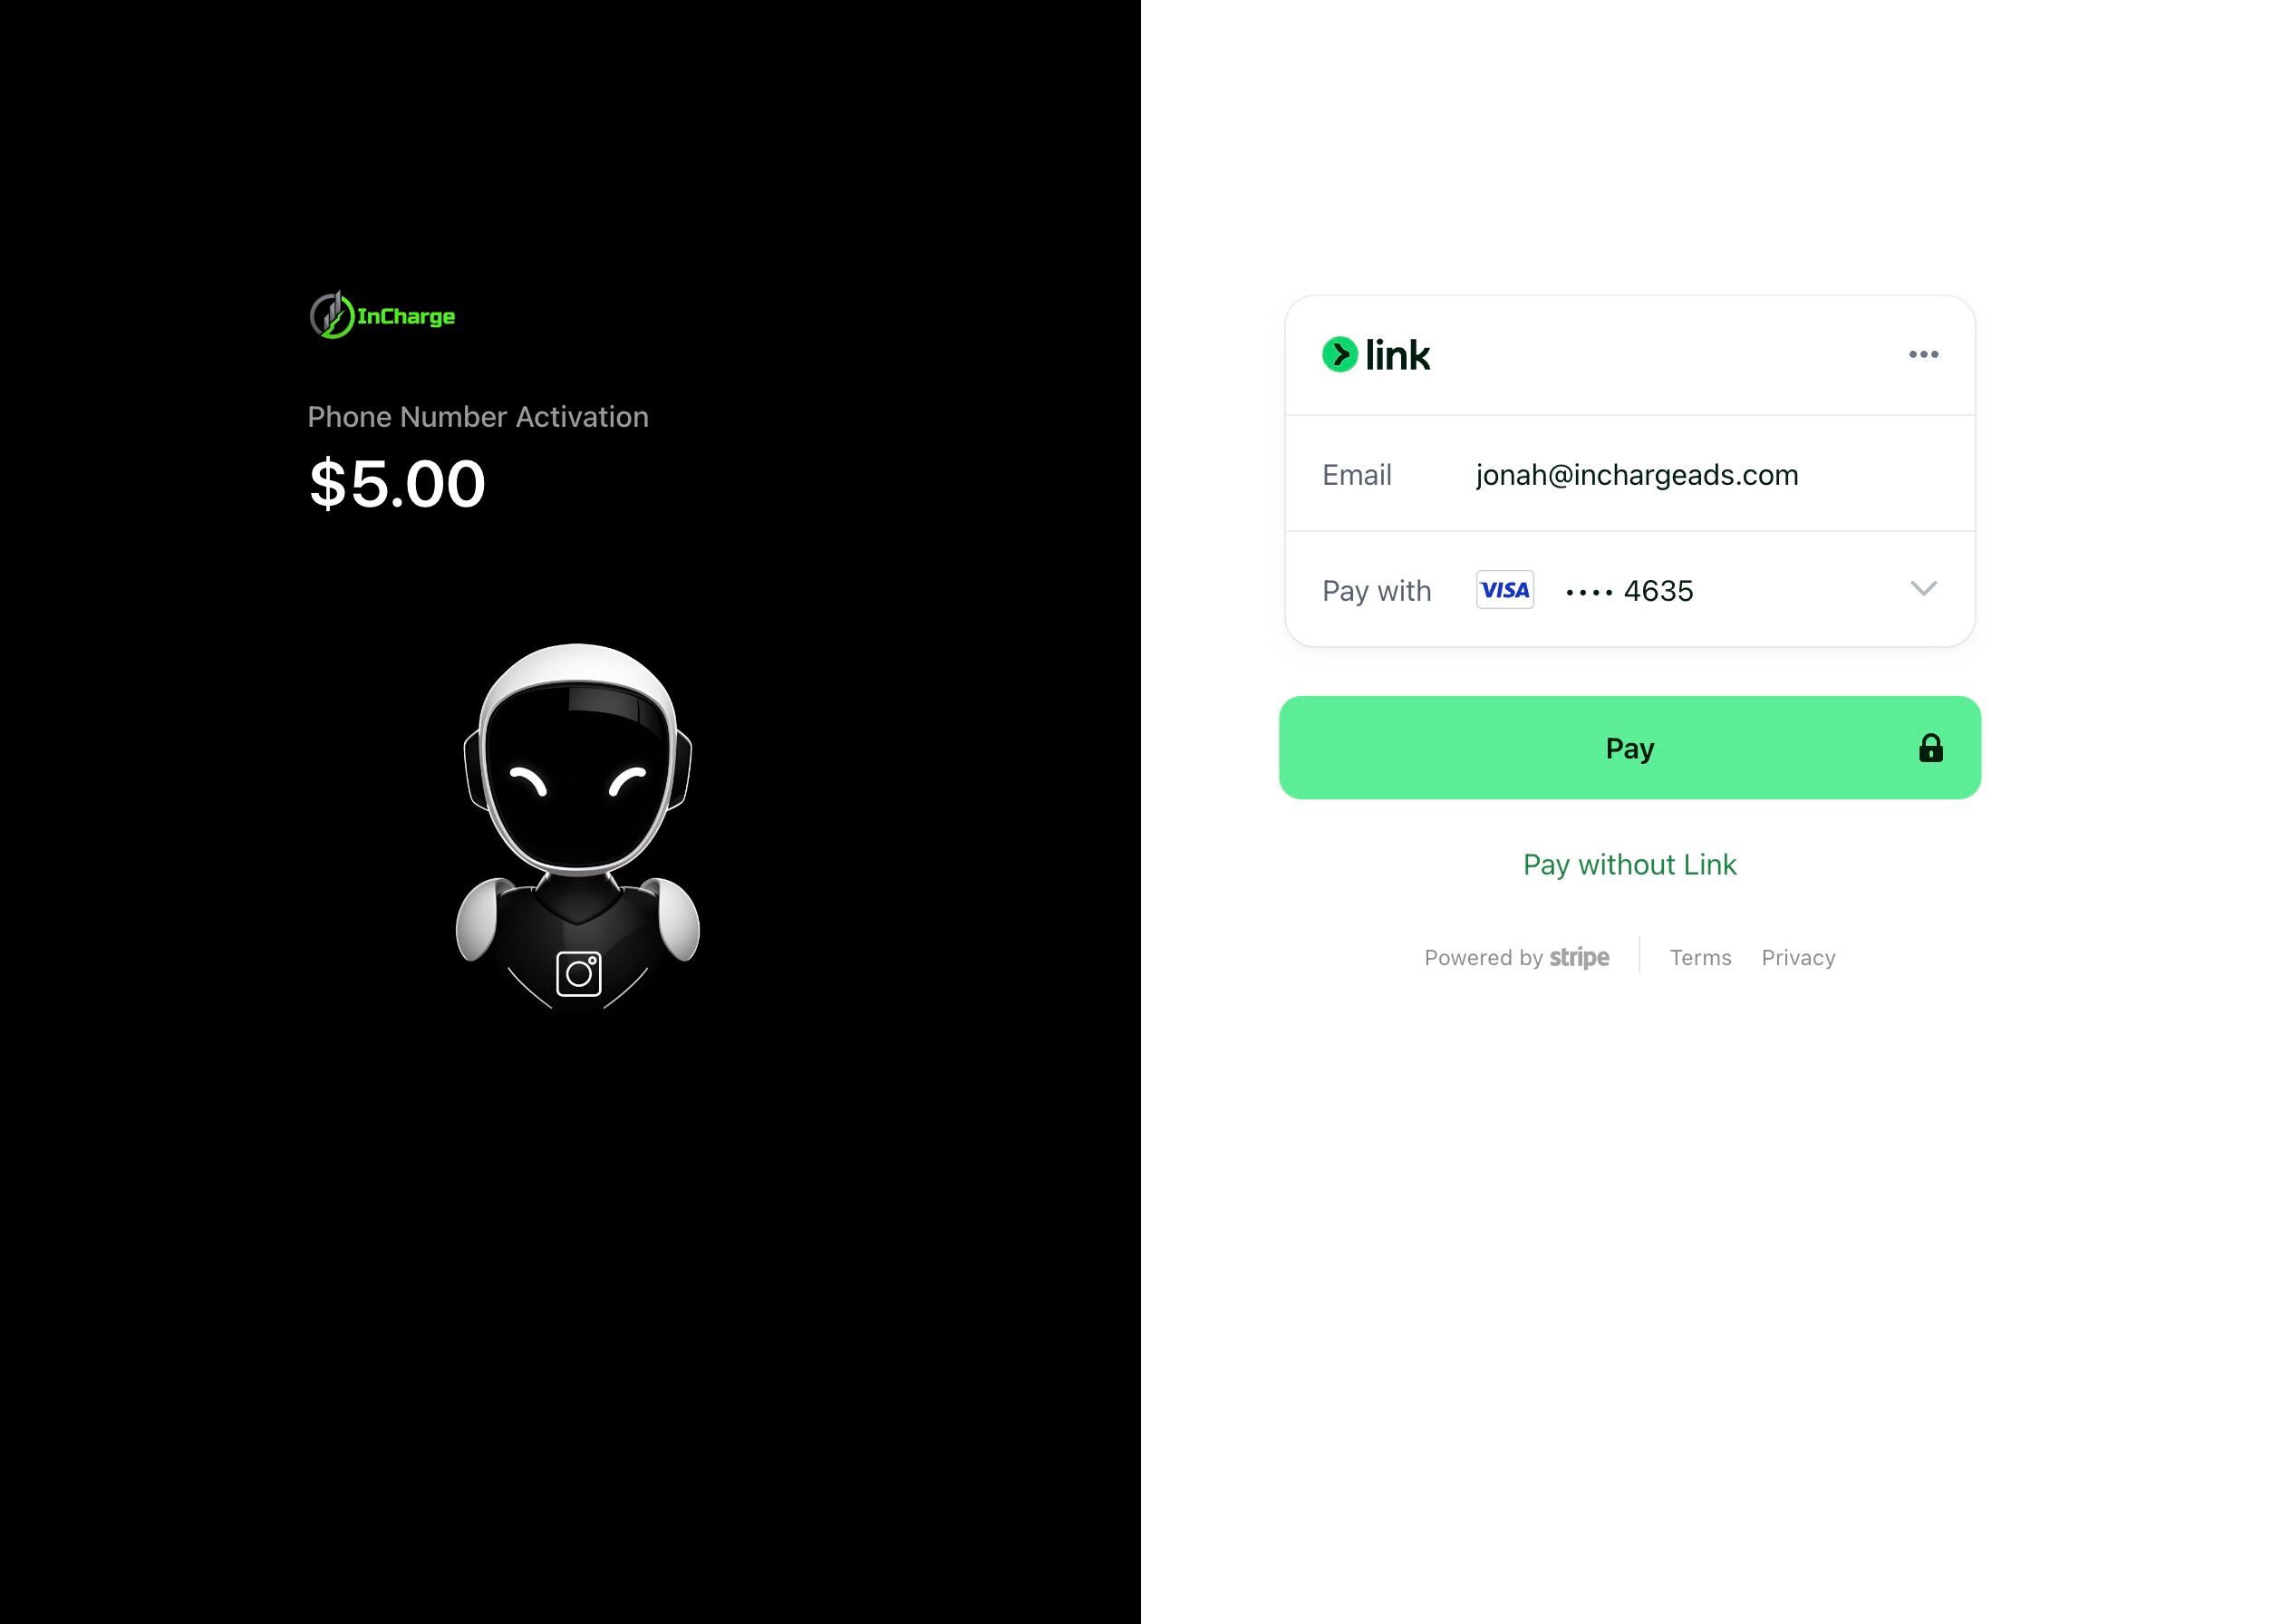Click the Email label row
2282x1624 pixels.
click(x=1629, y=474)
